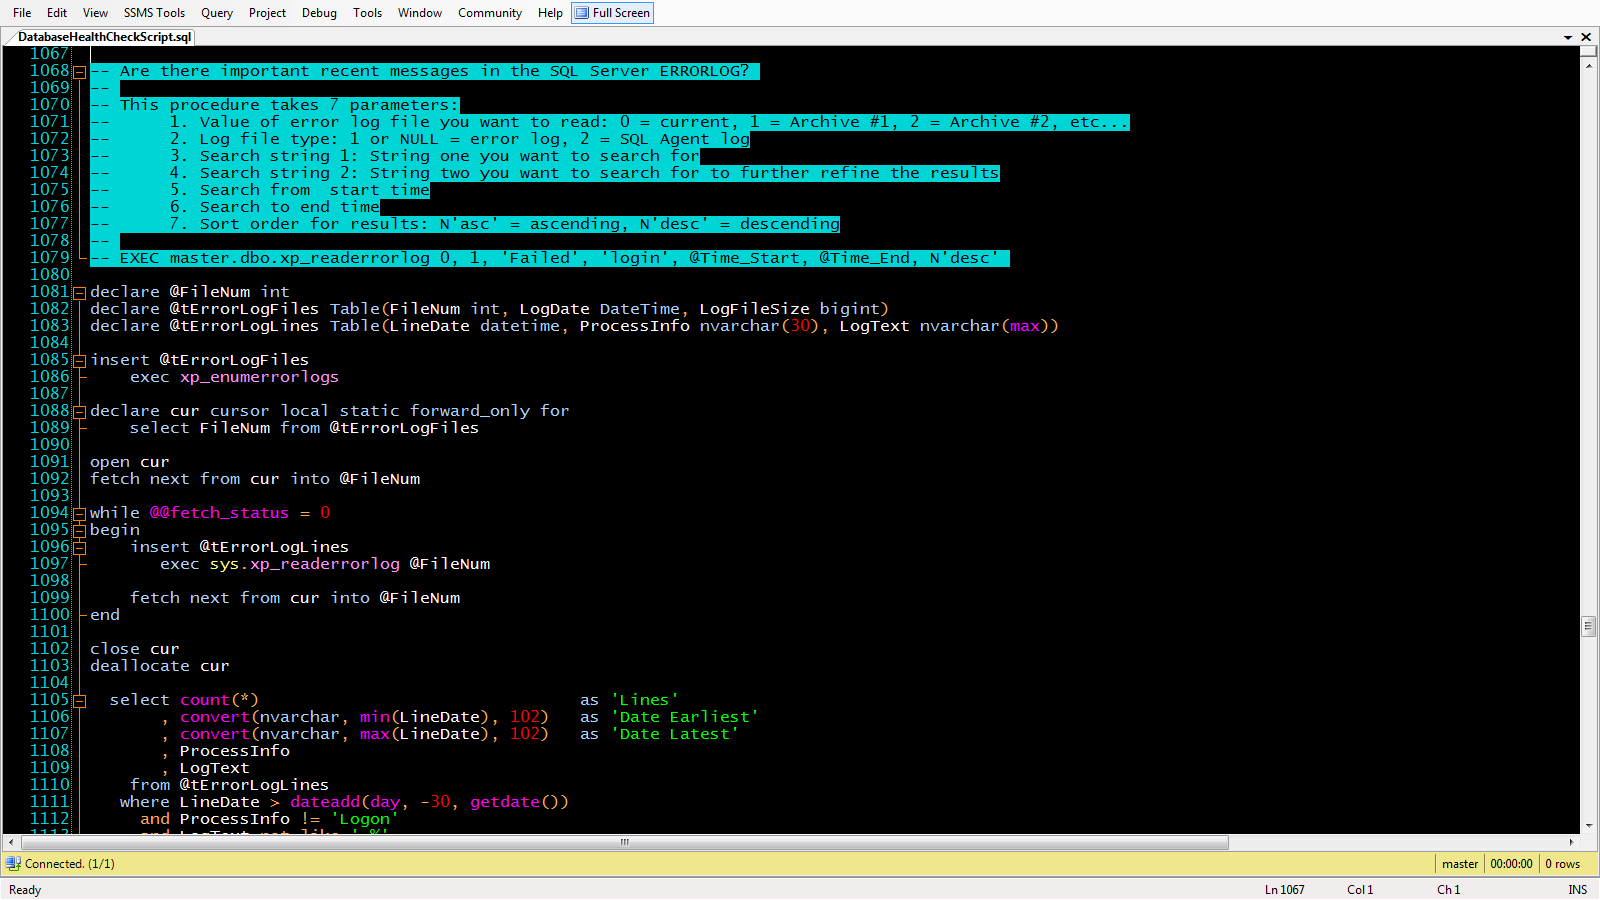
Task: Collapse the comment block at line 1068
Action: click(79, 72)
